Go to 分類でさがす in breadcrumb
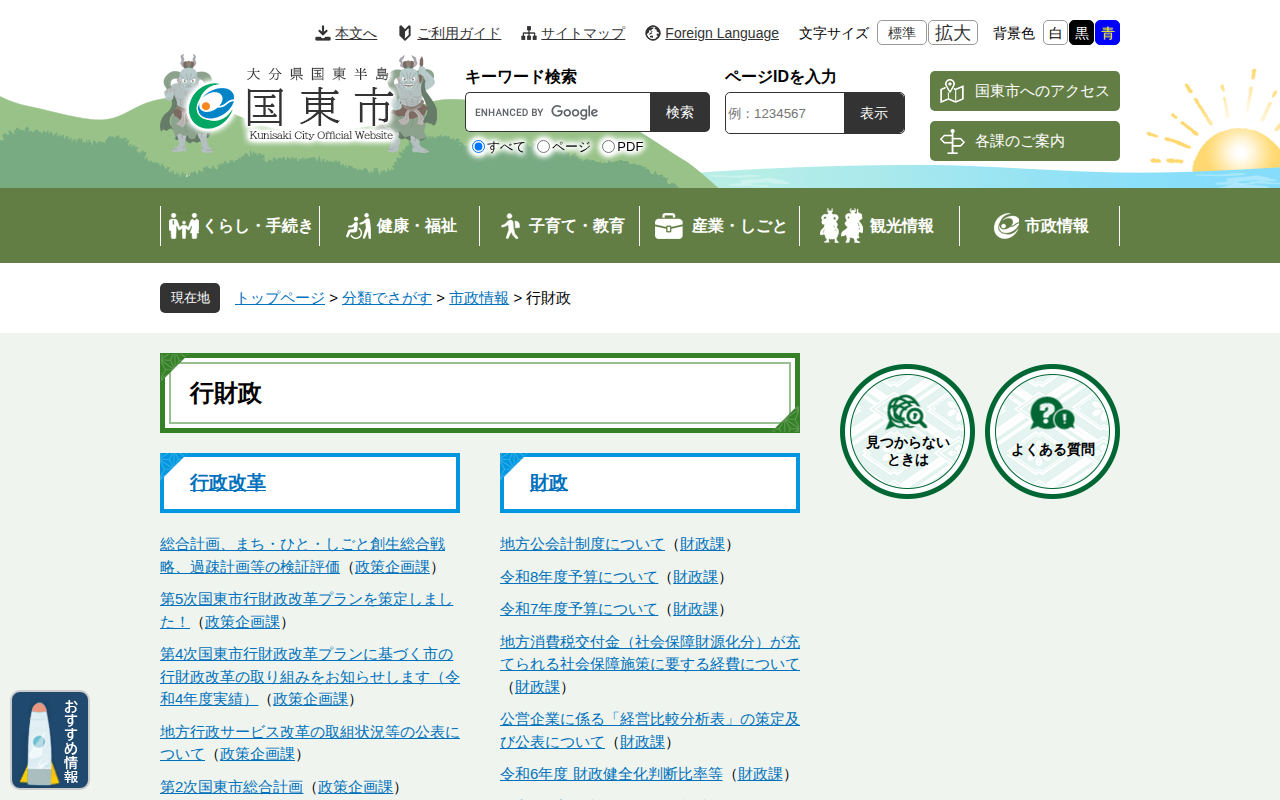Viewport: 1280px width, 800px height. click(x=387, y=298)
